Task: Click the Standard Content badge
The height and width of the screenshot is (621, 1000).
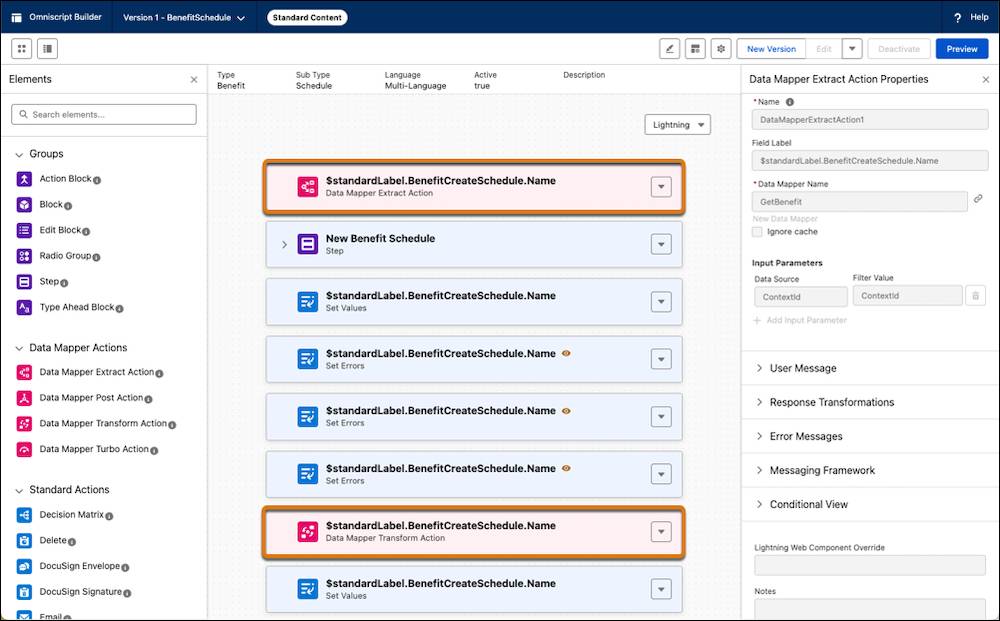Action: click(307, 18)
